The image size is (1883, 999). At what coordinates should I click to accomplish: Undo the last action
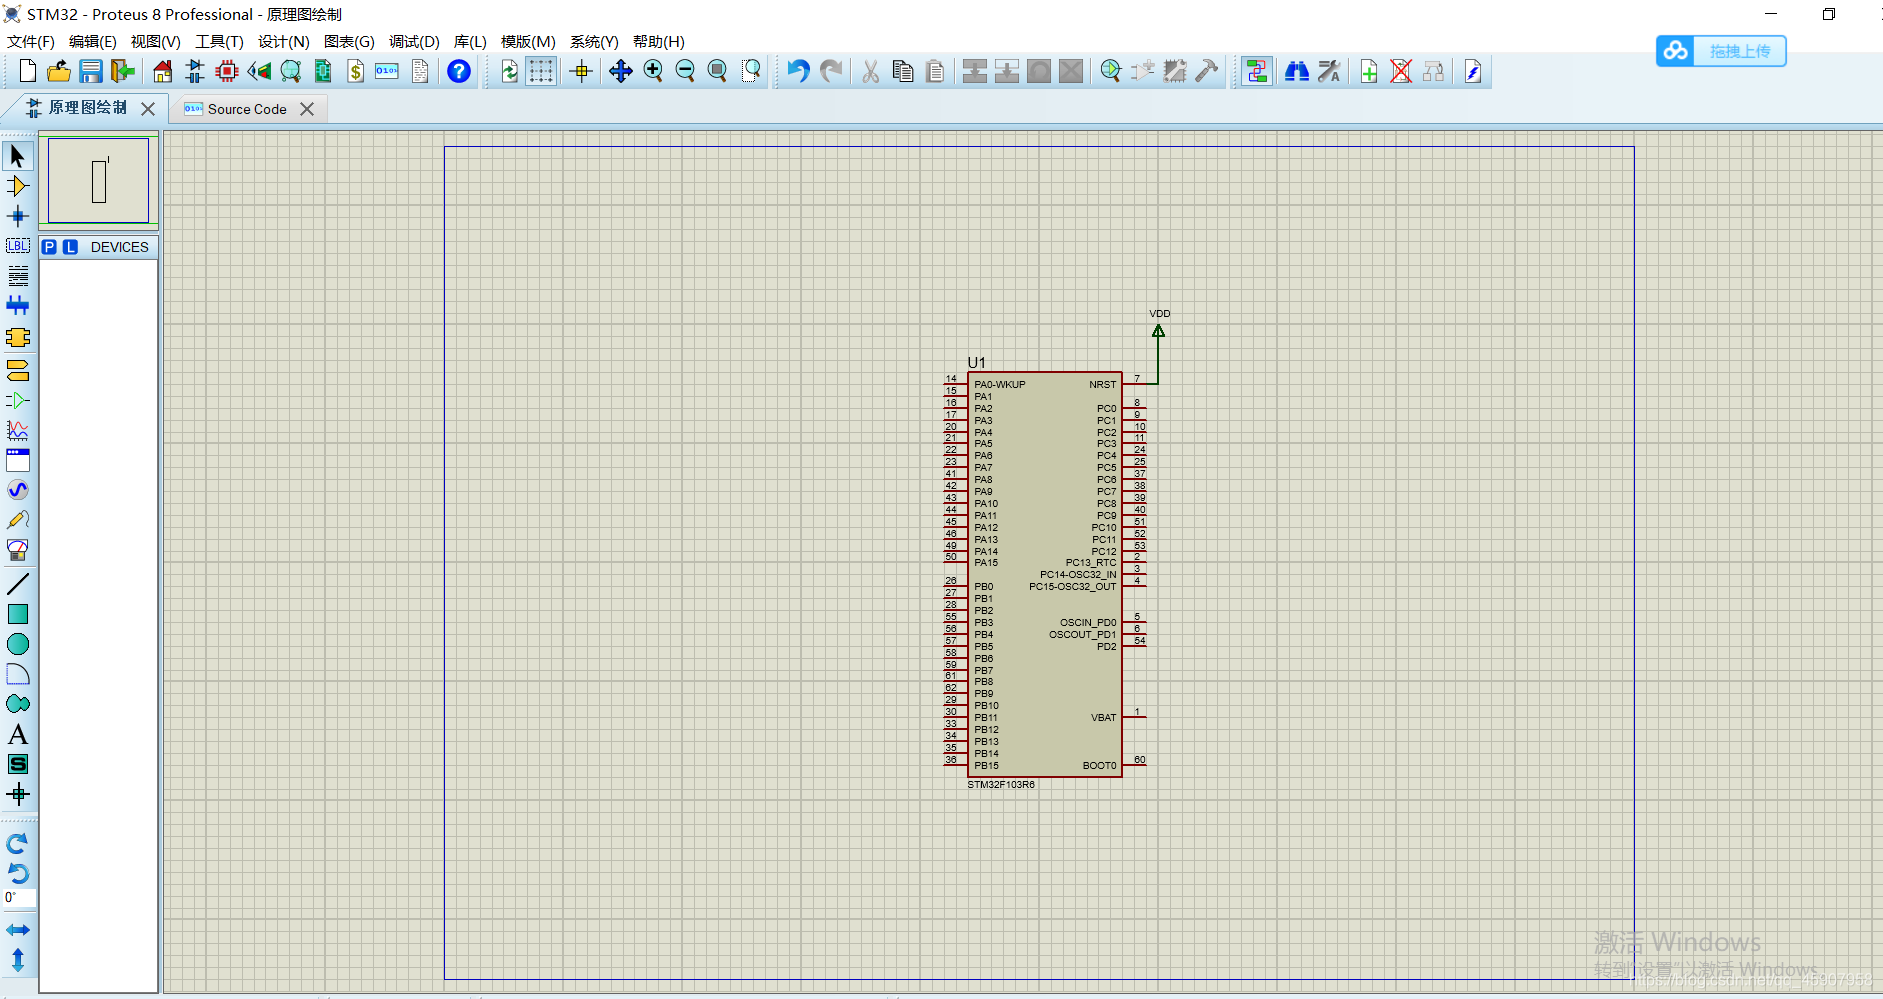[x=798, y=71]
